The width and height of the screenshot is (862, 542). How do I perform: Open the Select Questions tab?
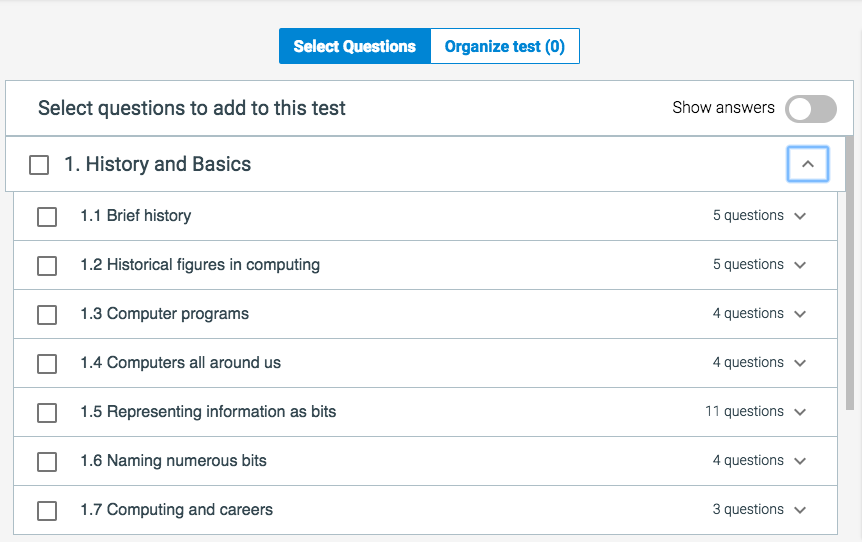click(354, 46)
